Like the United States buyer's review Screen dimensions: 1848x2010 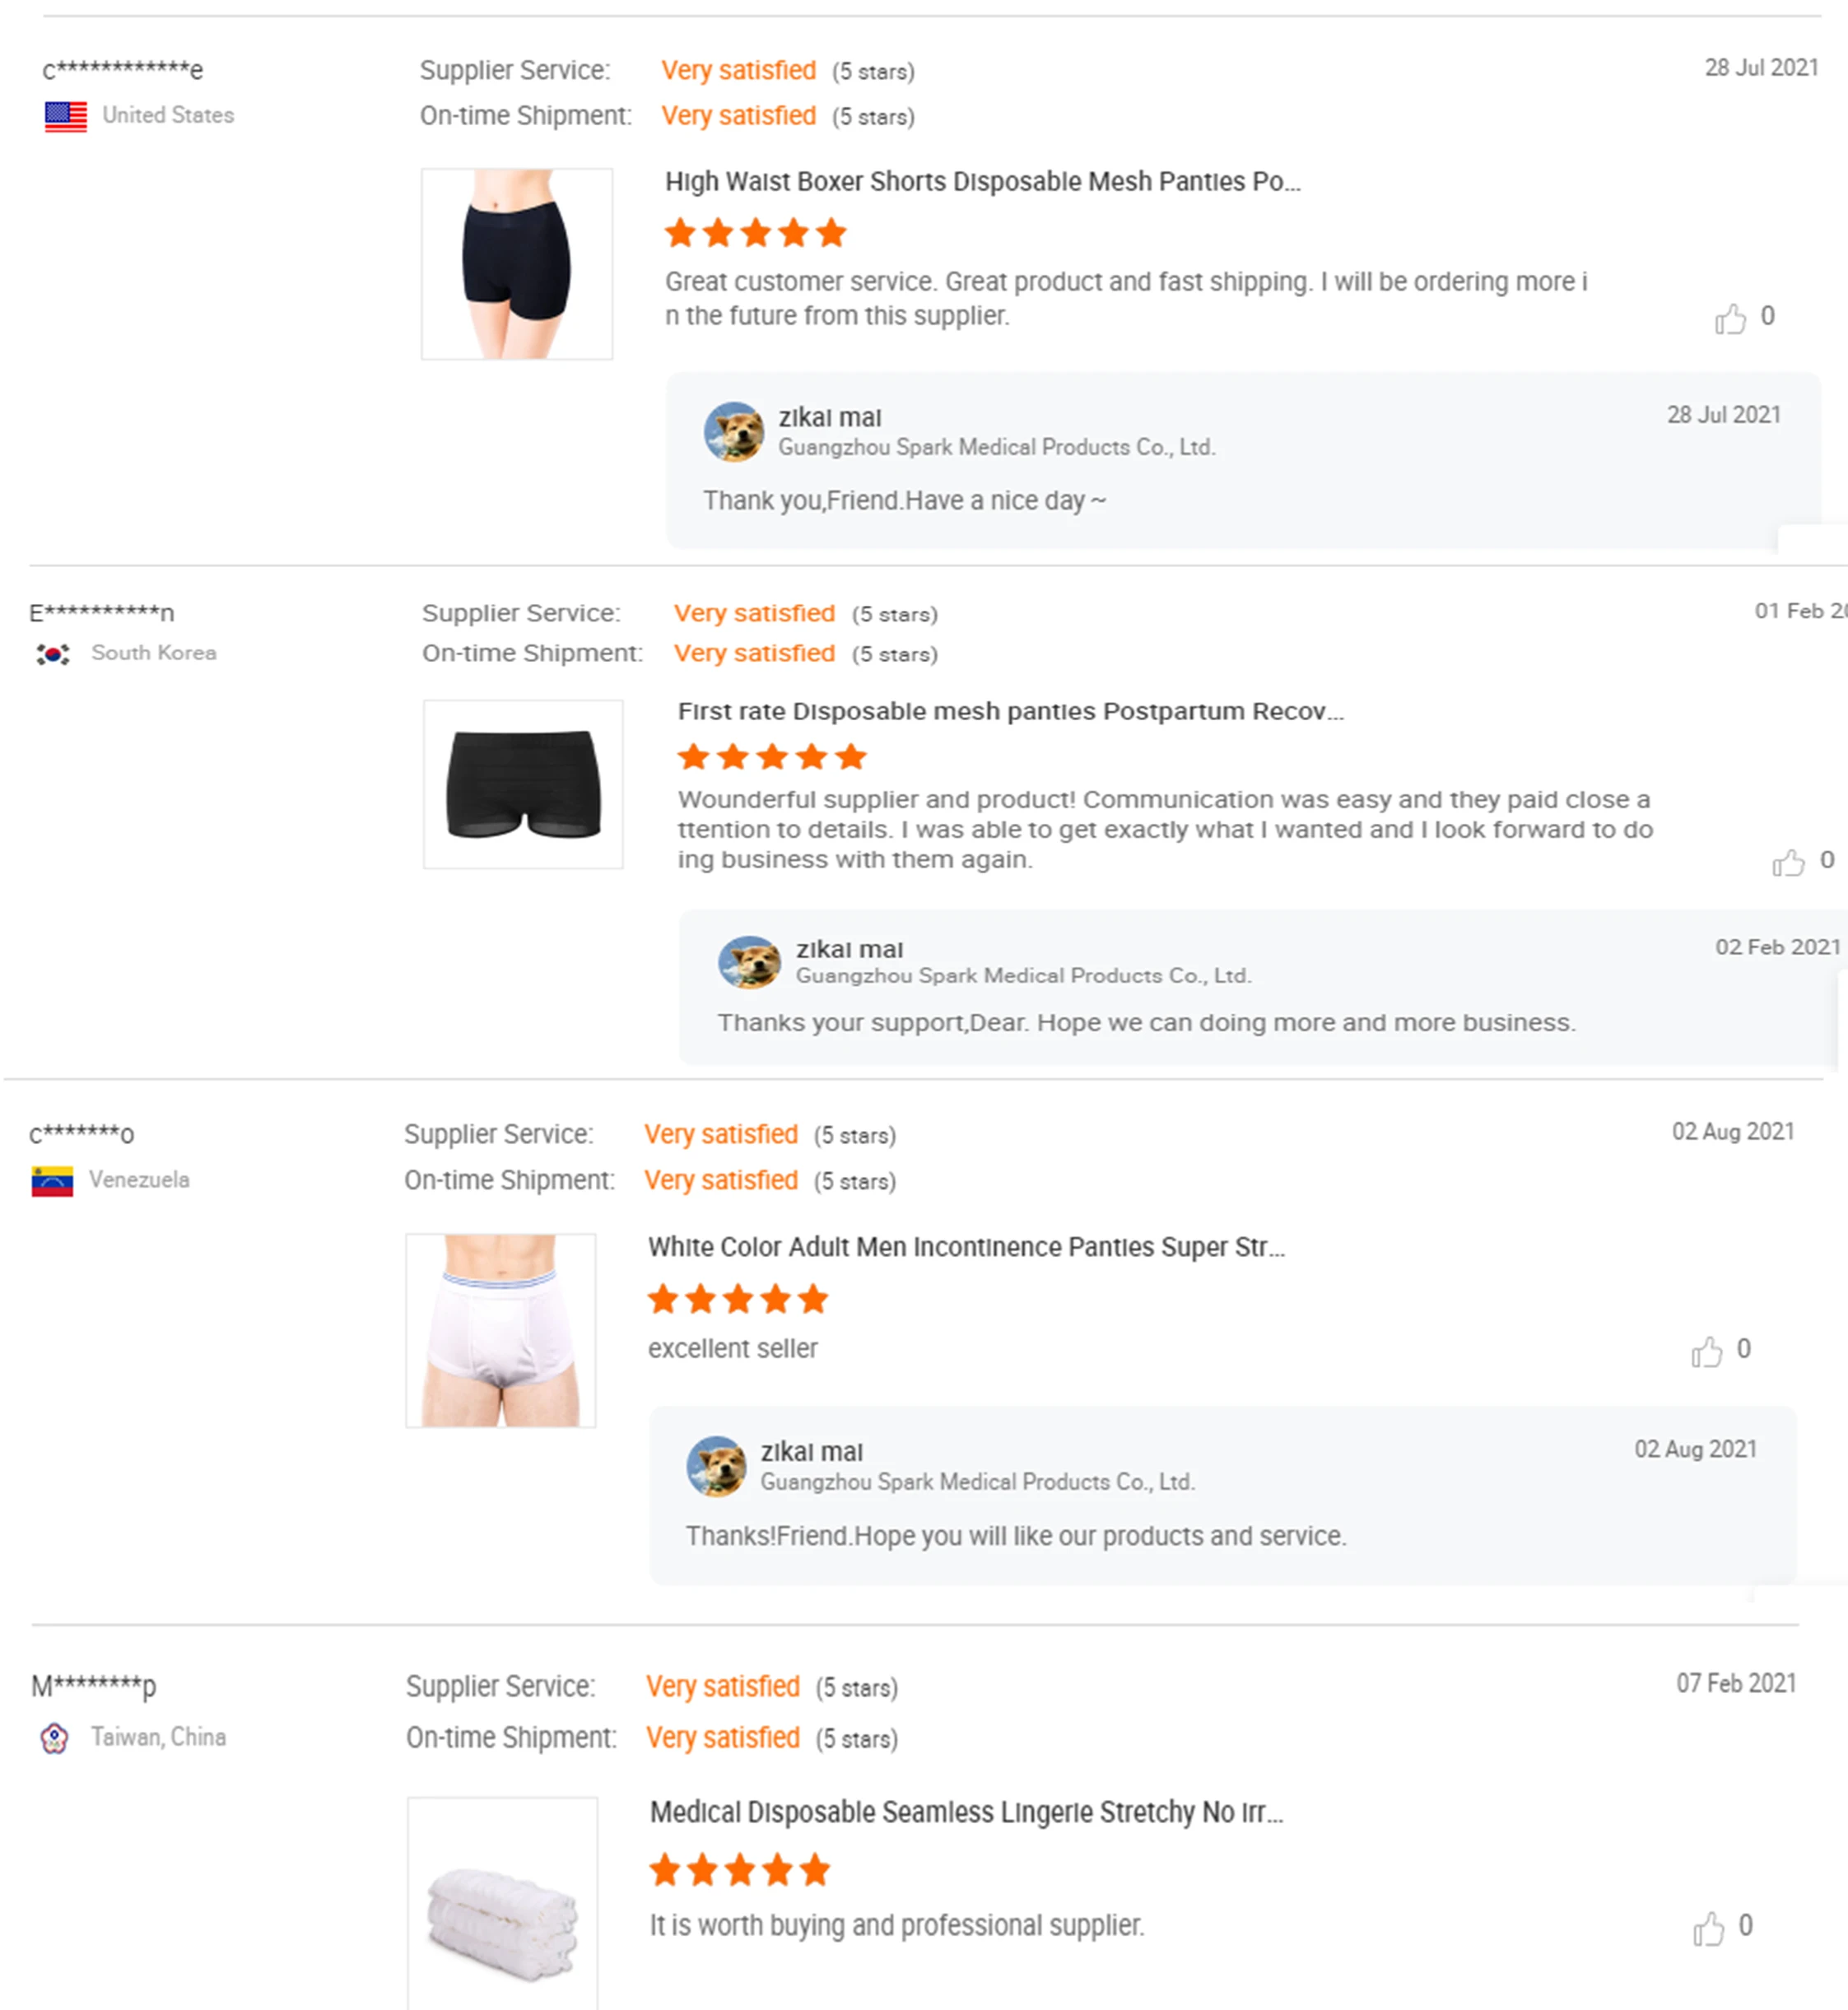(1730, 318)
